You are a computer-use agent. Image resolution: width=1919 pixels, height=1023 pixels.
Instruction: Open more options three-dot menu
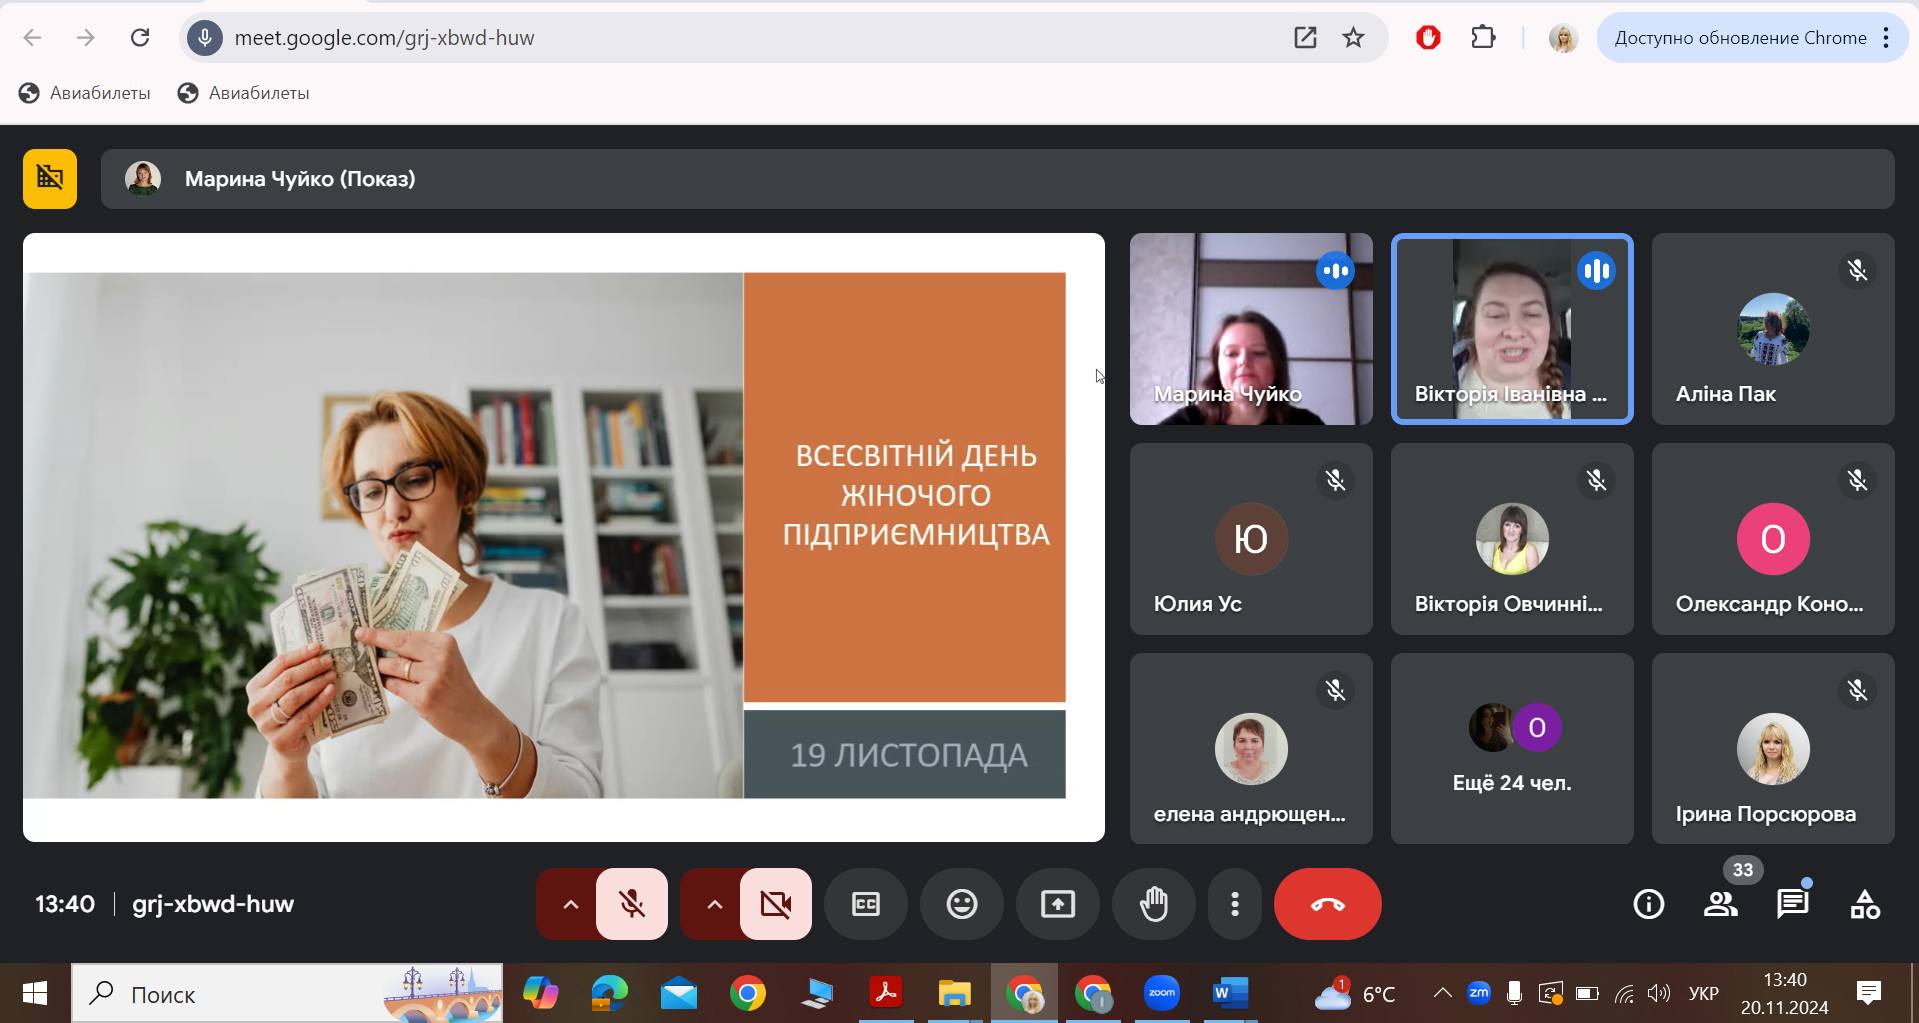click(x=1235, y=904)
